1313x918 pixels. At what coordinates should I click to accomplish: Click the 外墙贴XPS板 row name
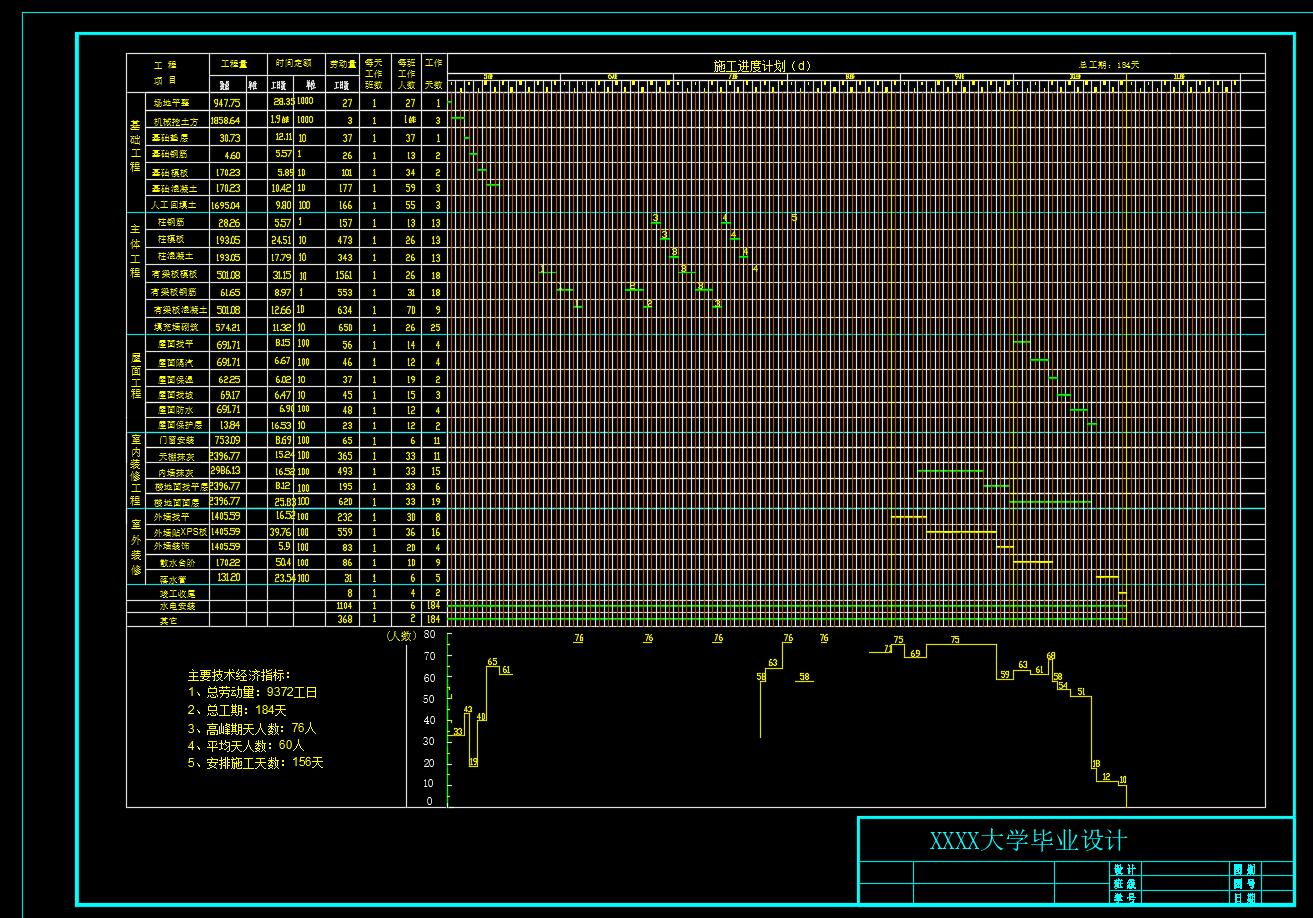(178, 532)
